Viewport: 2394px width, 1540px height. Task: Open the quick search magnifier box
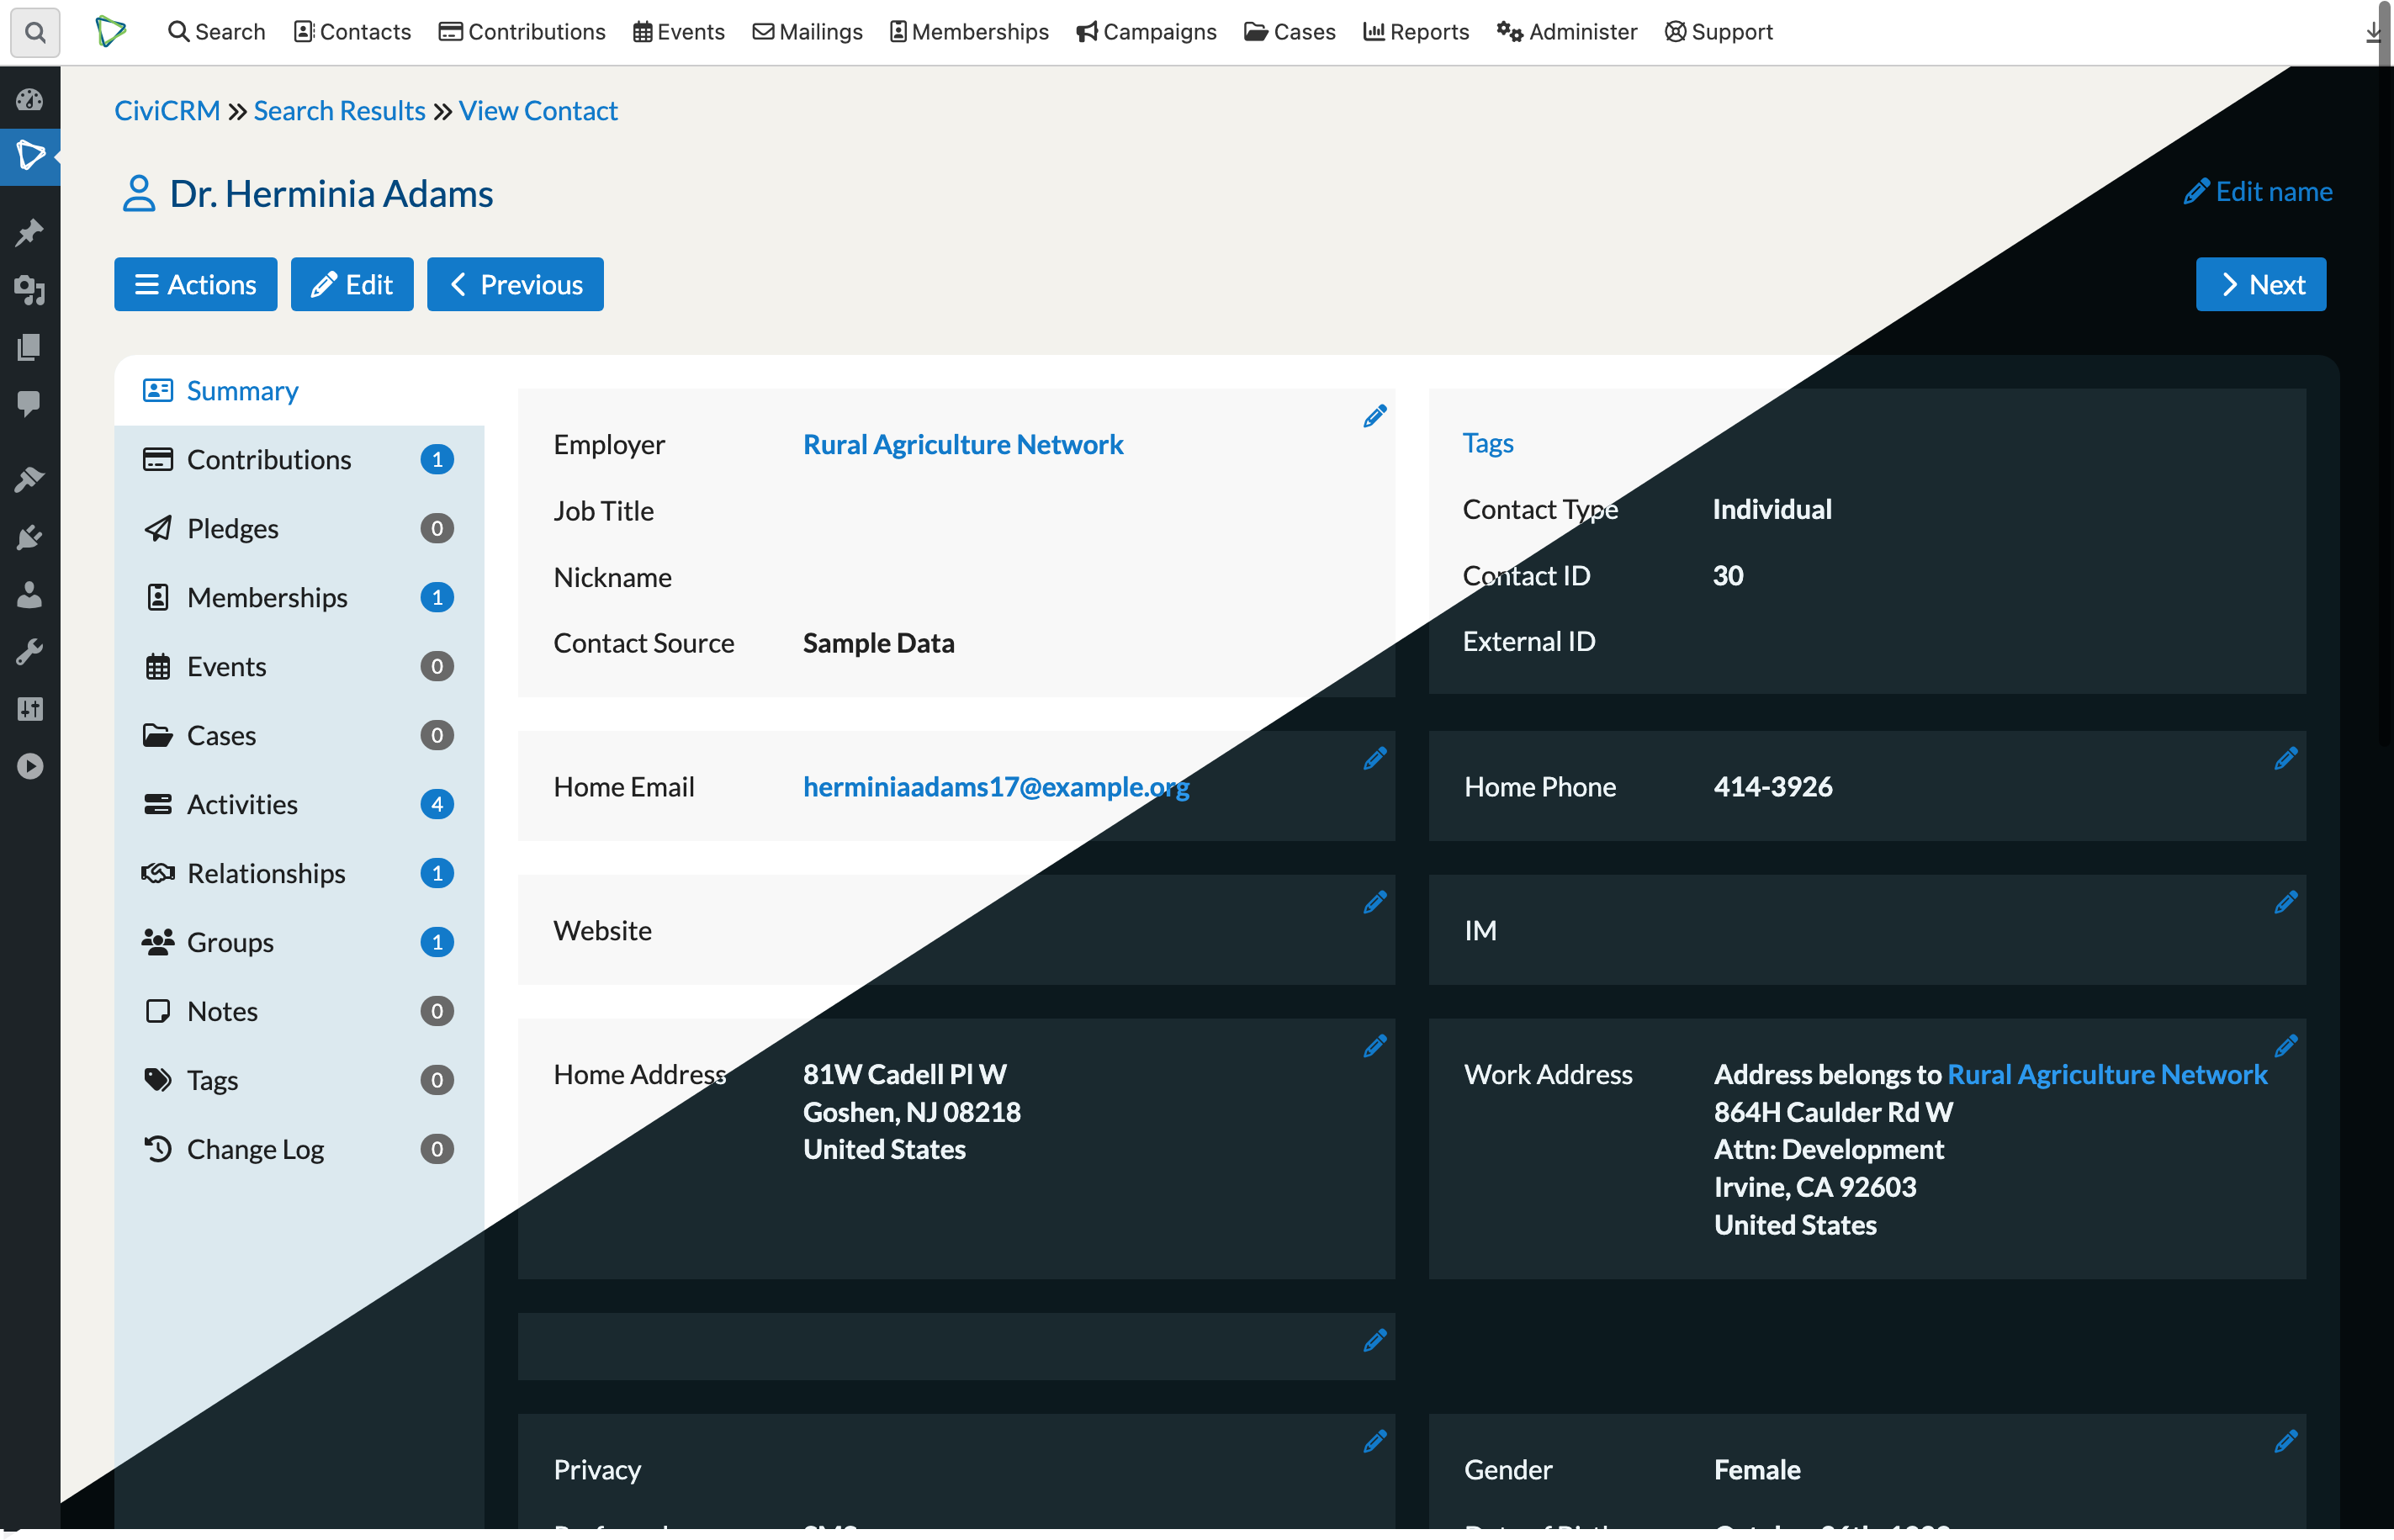point(35,32)
